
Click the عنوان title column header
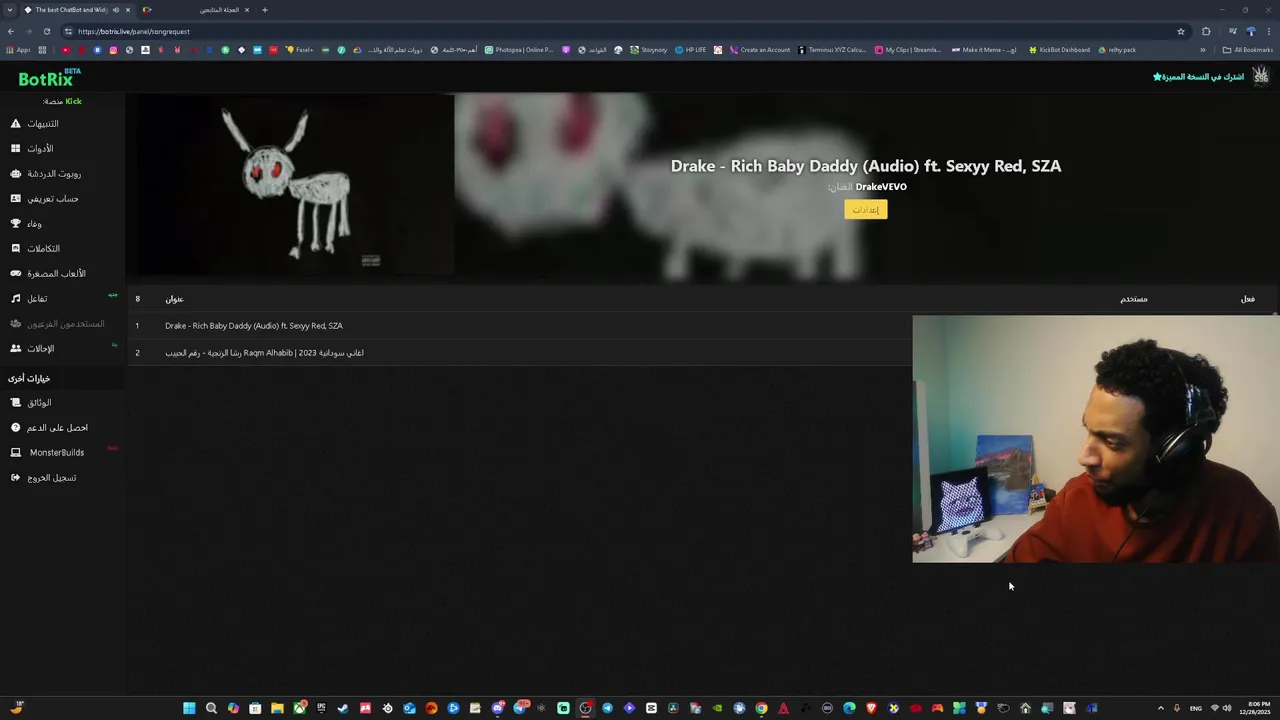pyautogui.click(x=174, y=299)
